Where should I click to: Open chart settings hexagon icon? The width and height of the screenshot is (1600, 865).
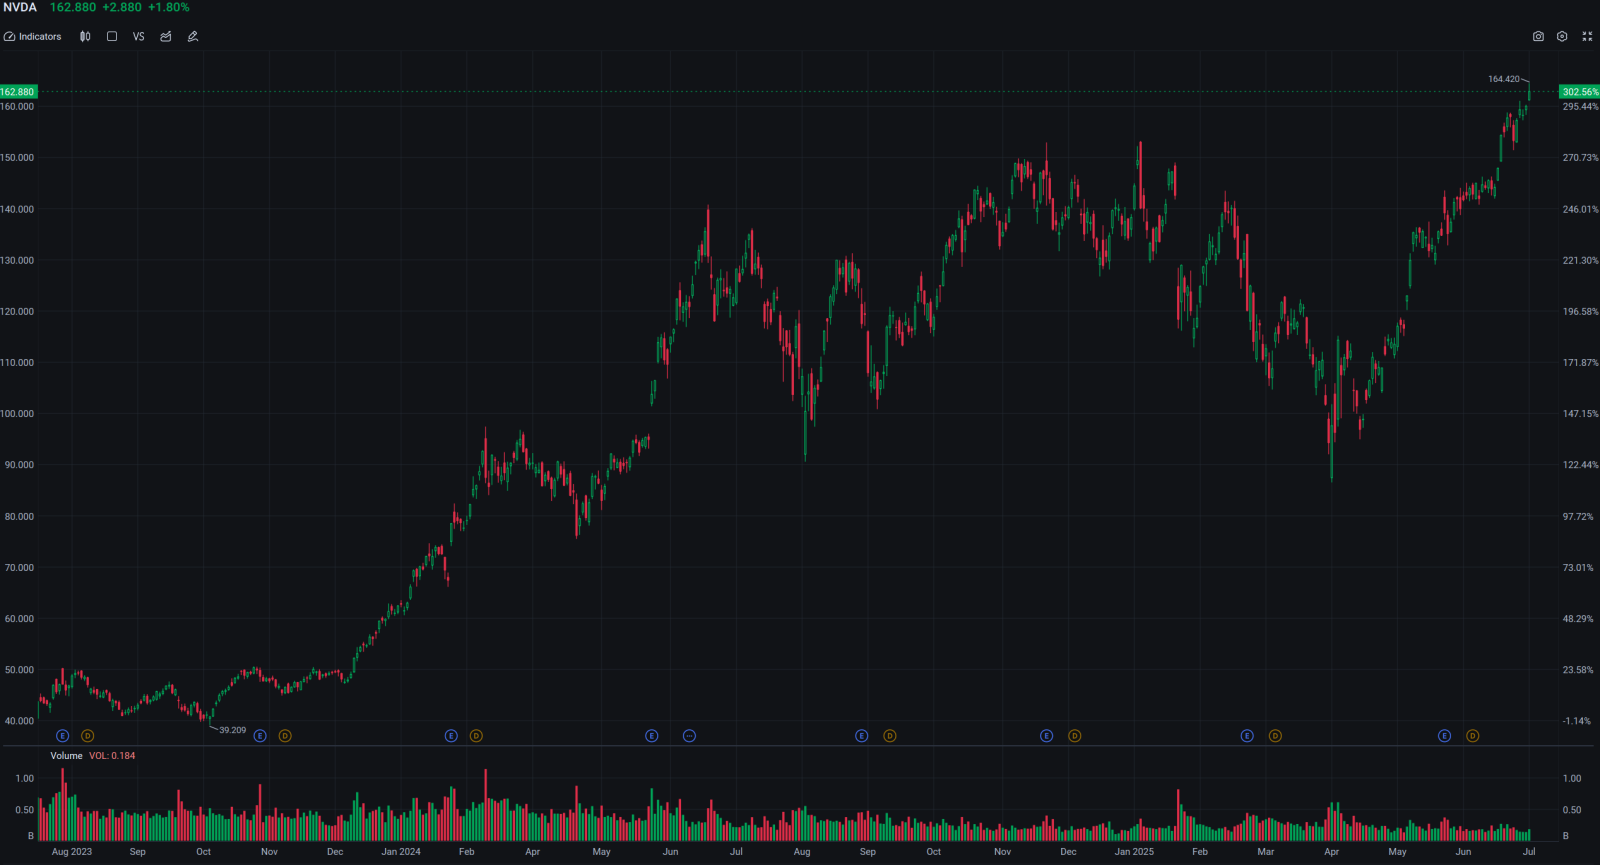tap(1562, 36)
